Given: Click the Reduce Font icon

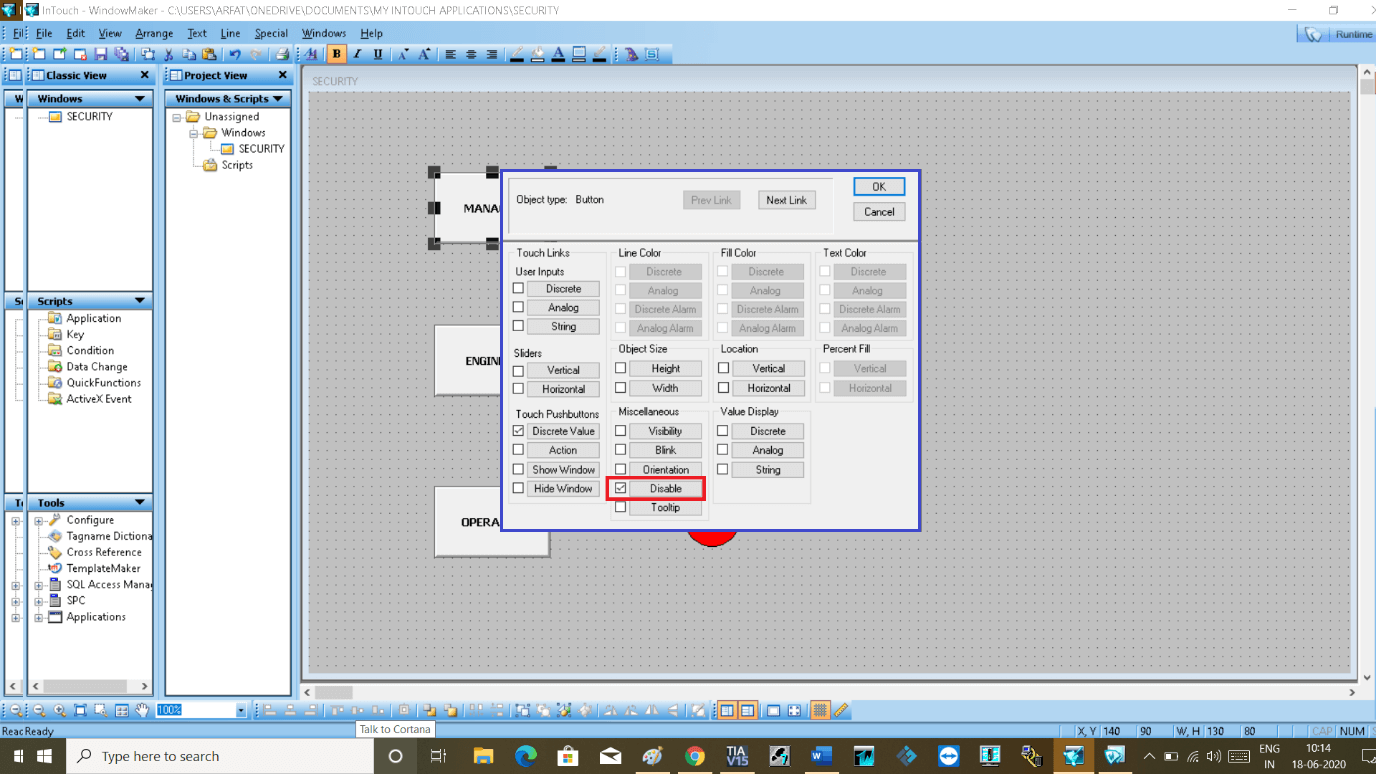Looking at the screenshot, I should [x=402, y=54].
